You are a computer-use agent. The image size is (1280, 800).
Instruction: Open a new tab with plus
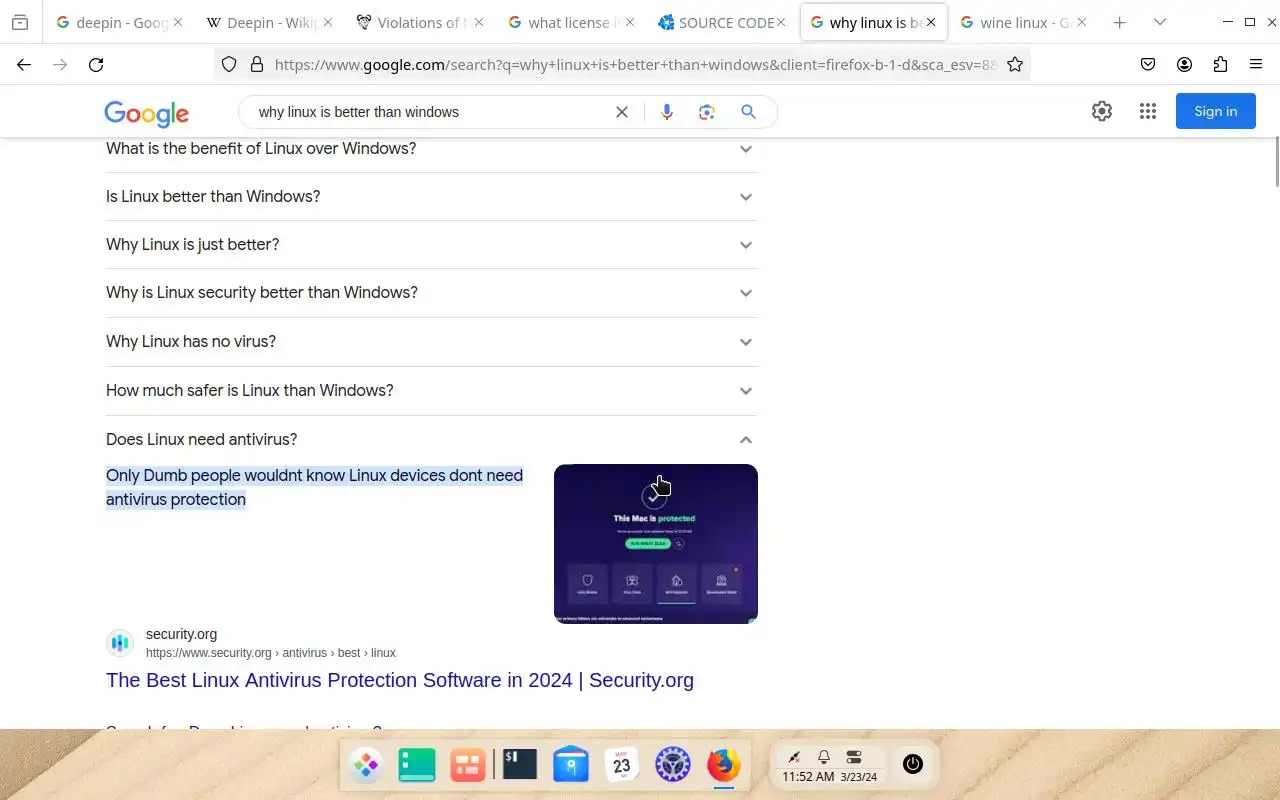[1120, 22]
